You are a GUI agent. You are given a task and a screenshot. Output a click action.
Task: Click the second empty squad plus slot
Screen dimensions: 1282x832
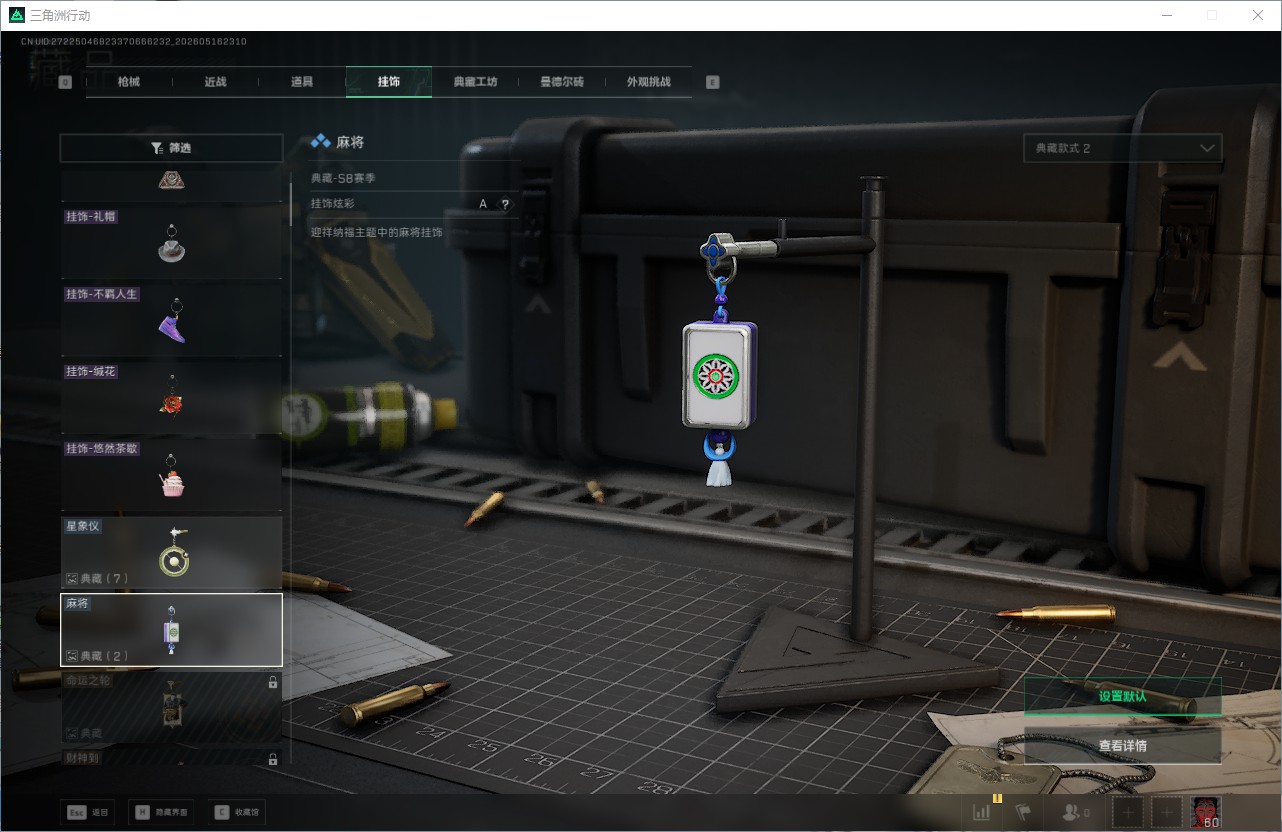1167,813
